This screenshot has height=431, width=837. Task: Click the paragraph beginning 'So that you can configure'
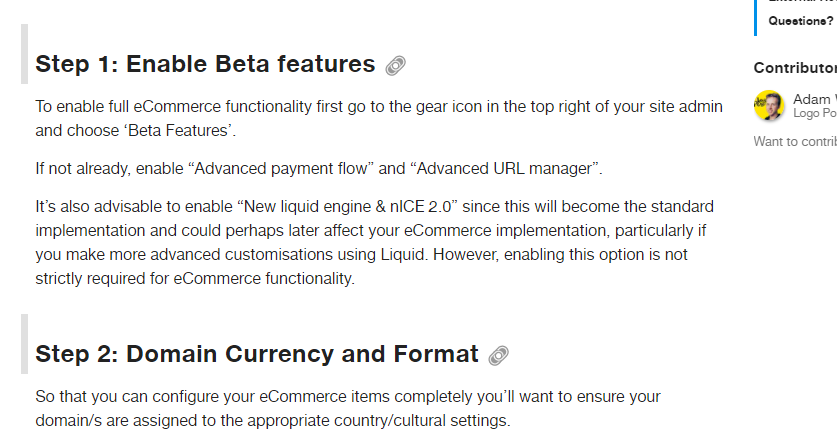348,409
